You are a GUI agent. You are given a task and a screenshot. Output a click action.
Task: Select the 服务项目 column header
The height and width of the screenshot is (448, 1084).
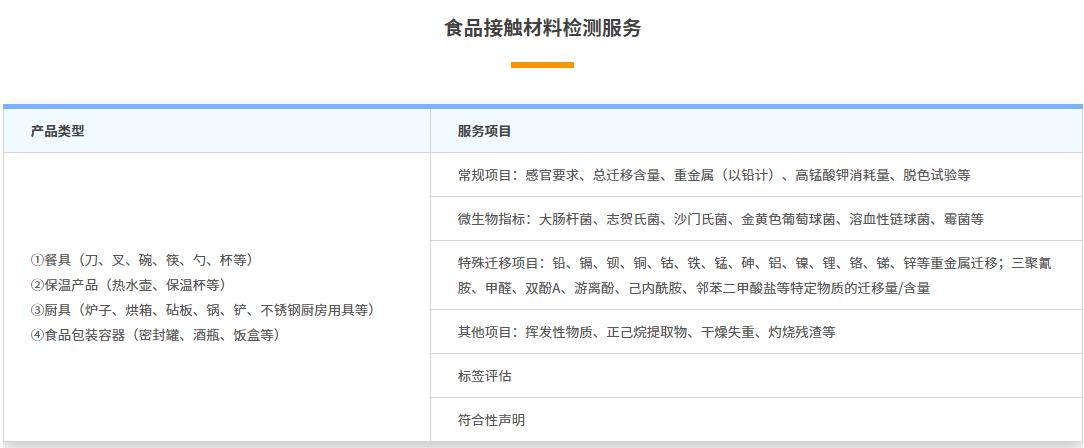click(485, 131)
